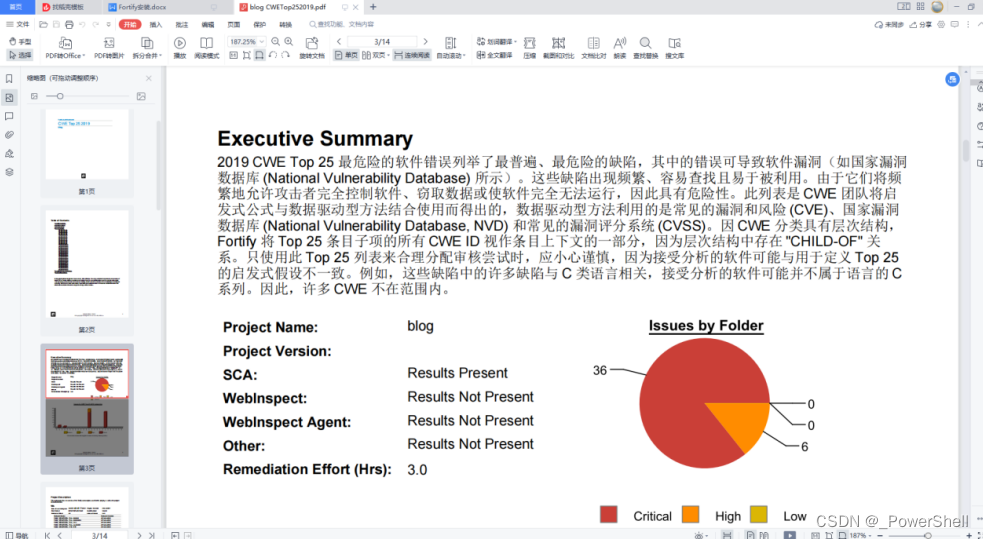Open the settings gear icon at top right
The height and width of the screenshot is (539, 983).
coord(941,24)
